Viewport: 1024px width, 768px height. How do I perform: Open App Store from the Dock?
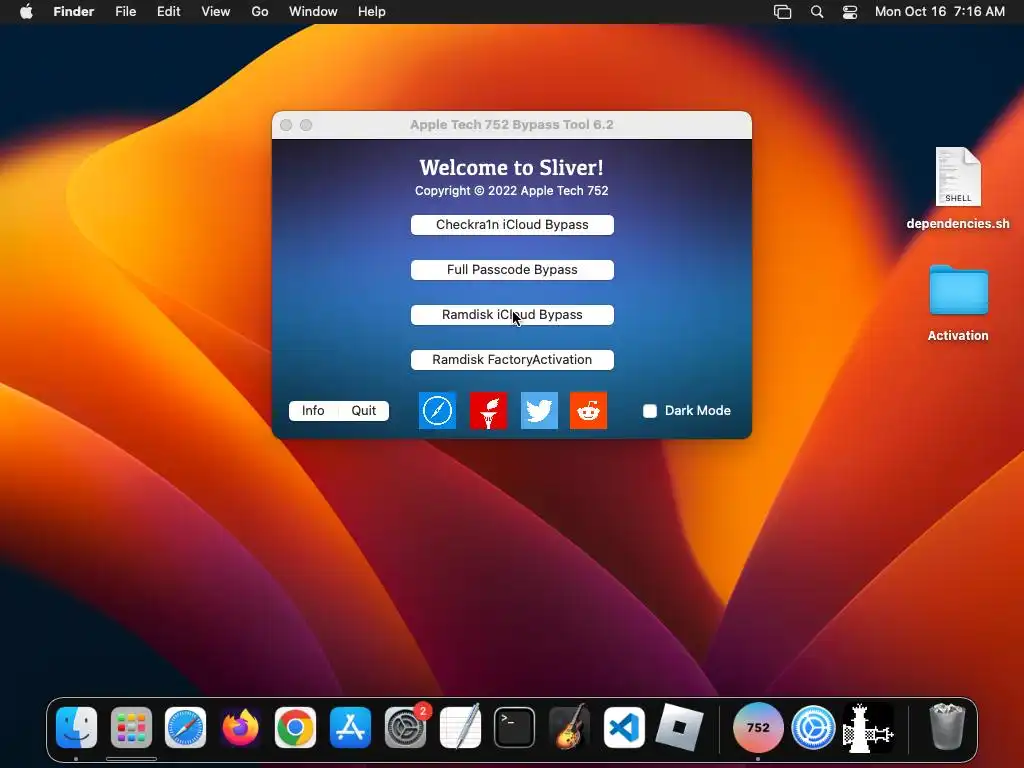pos(350,728)
